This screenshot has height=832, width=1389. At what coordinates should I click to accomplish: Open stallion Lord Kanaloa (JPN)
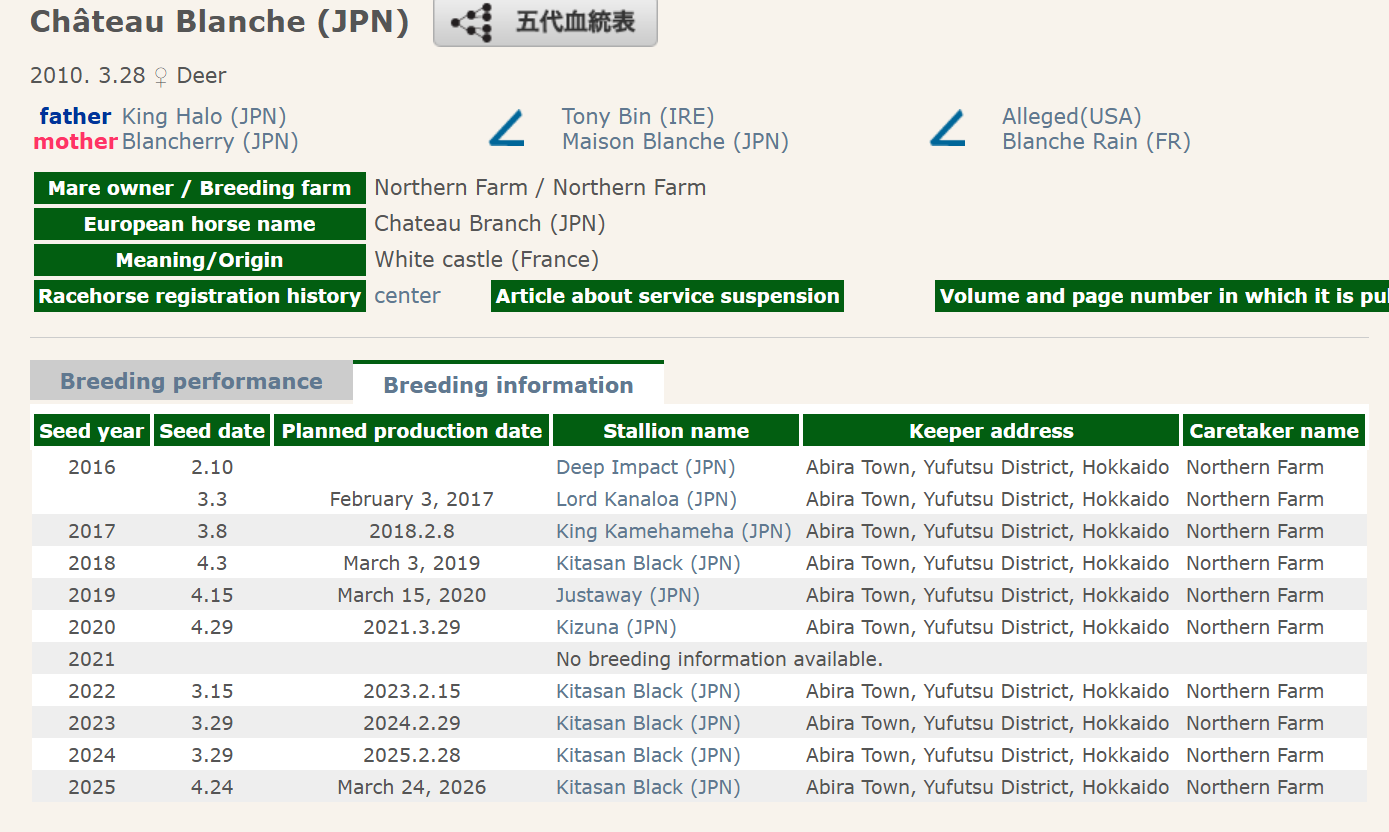pyautogui.click(x=645, y=499)
